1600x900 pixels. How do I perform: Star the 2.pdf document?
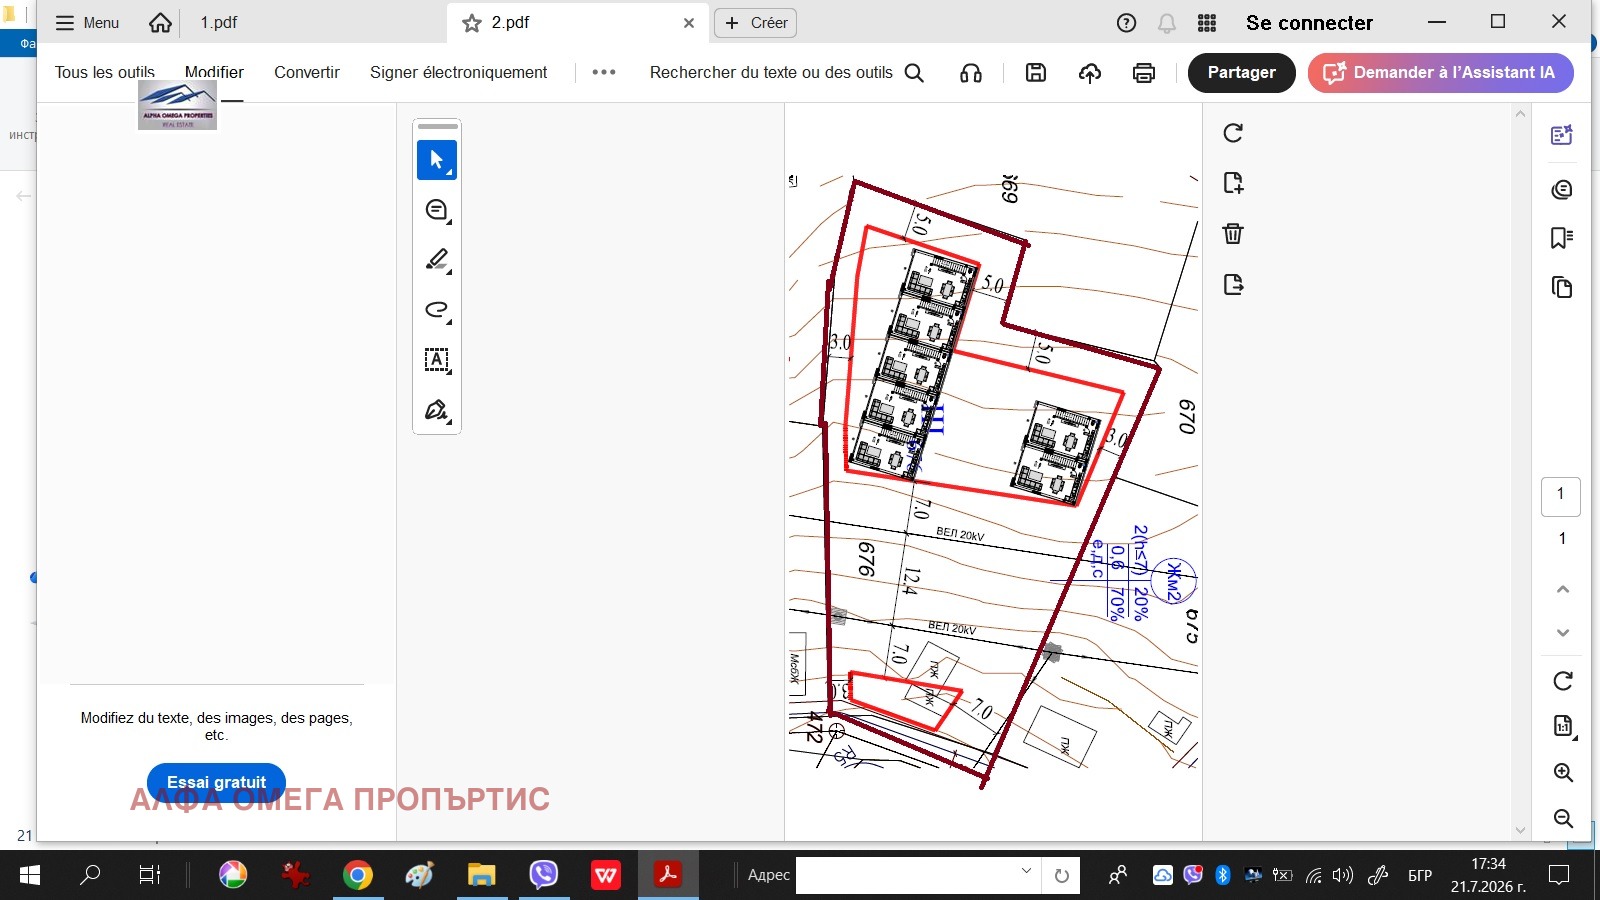coord(472,23)
